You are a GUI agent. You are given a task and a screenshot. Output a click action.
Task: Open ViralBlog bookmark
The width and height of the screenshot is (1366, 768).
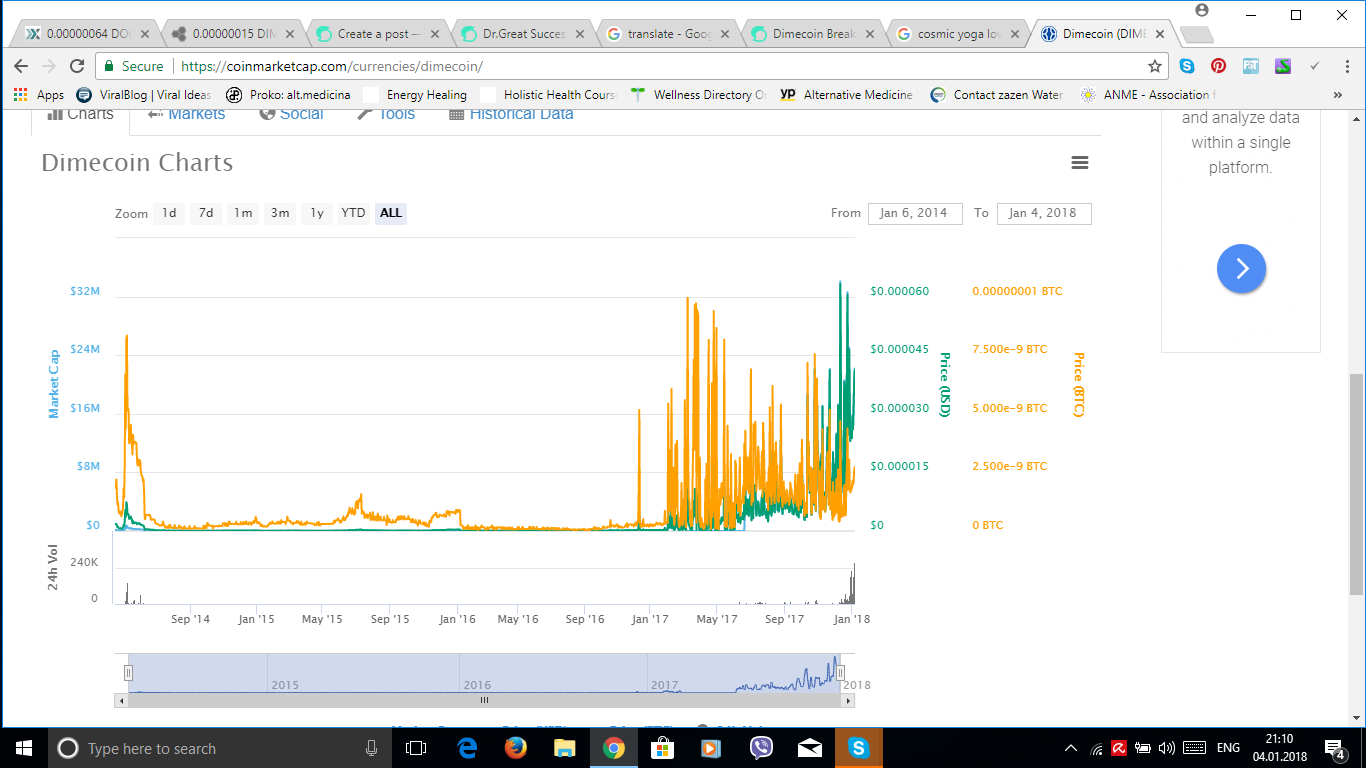pos(144,95)
